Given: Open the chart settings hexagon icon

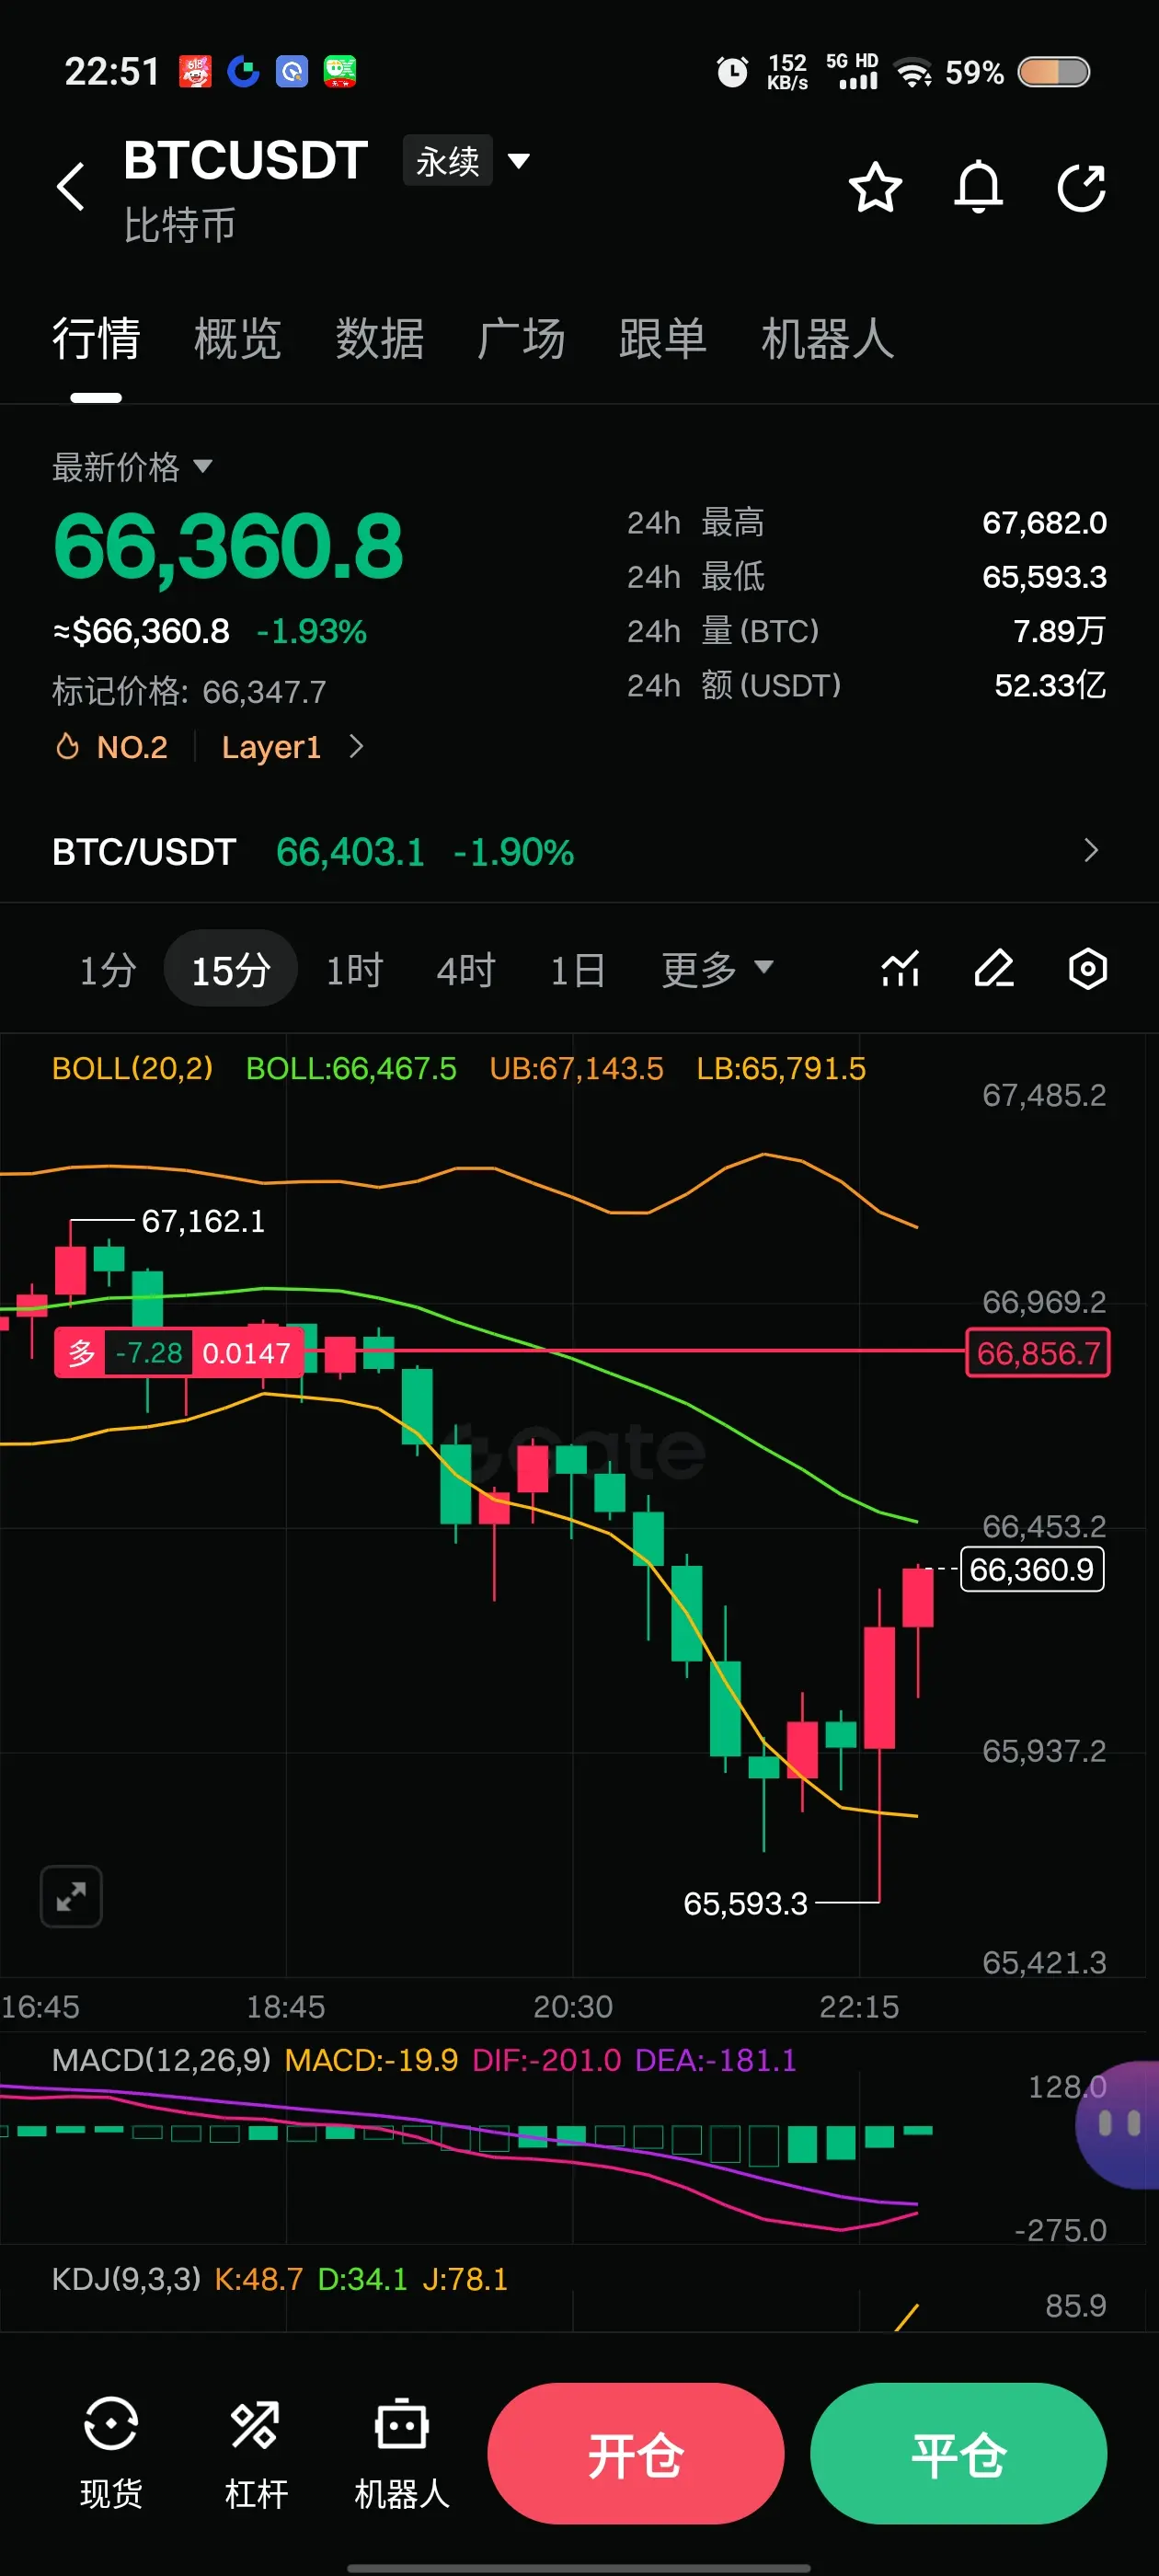Looking at the screenshot, I should click(x=1088, y=969).
